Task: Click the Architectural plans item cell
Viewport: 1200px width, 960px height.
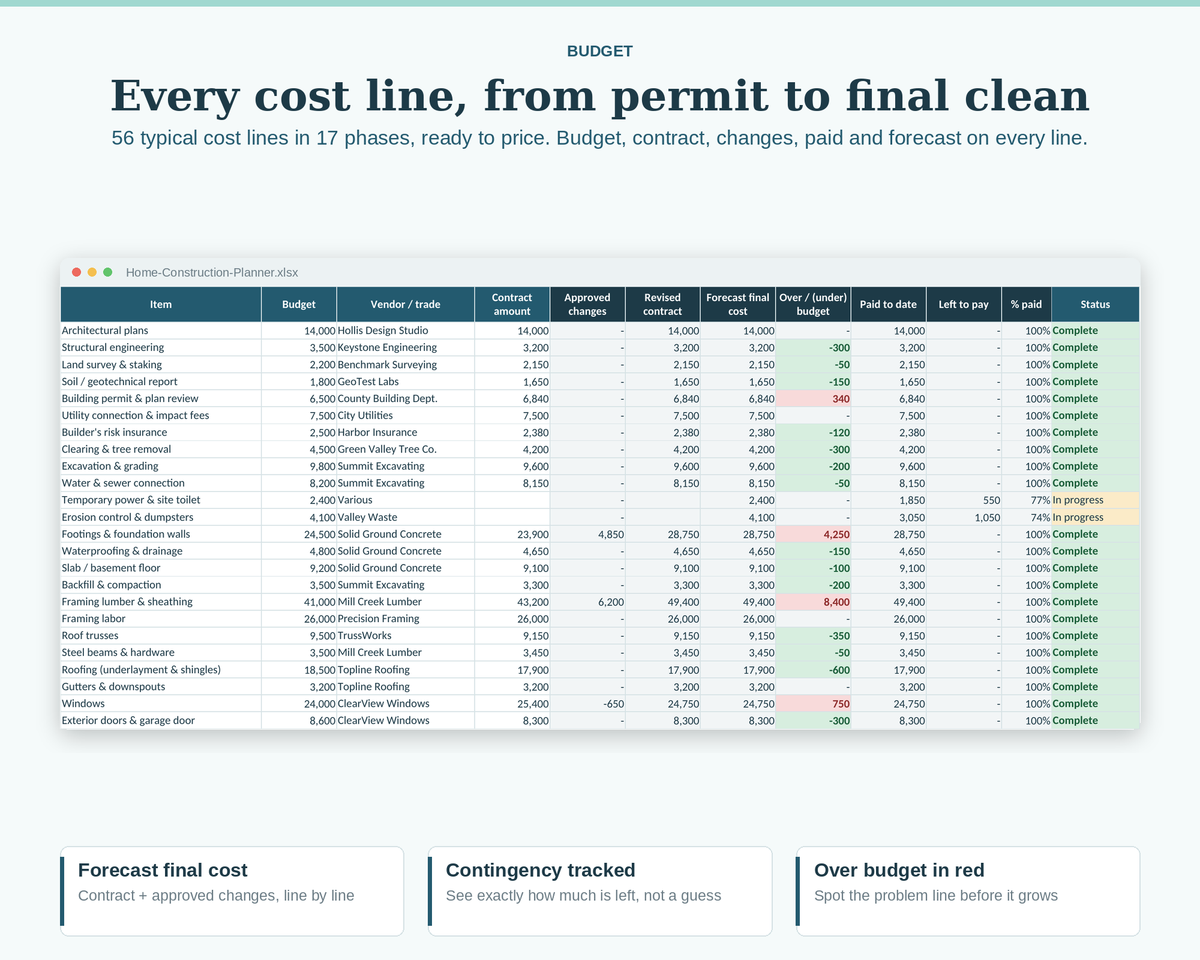Action: tap(161, 331)
